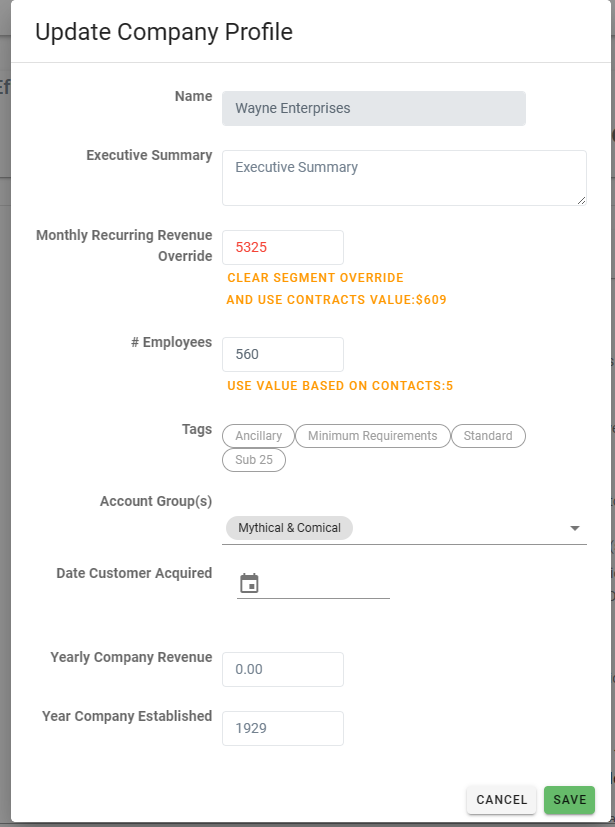Viewport: 615px width, 827px height.
Task: Click the Account Group(s) label
Action: tap(156, 501)
